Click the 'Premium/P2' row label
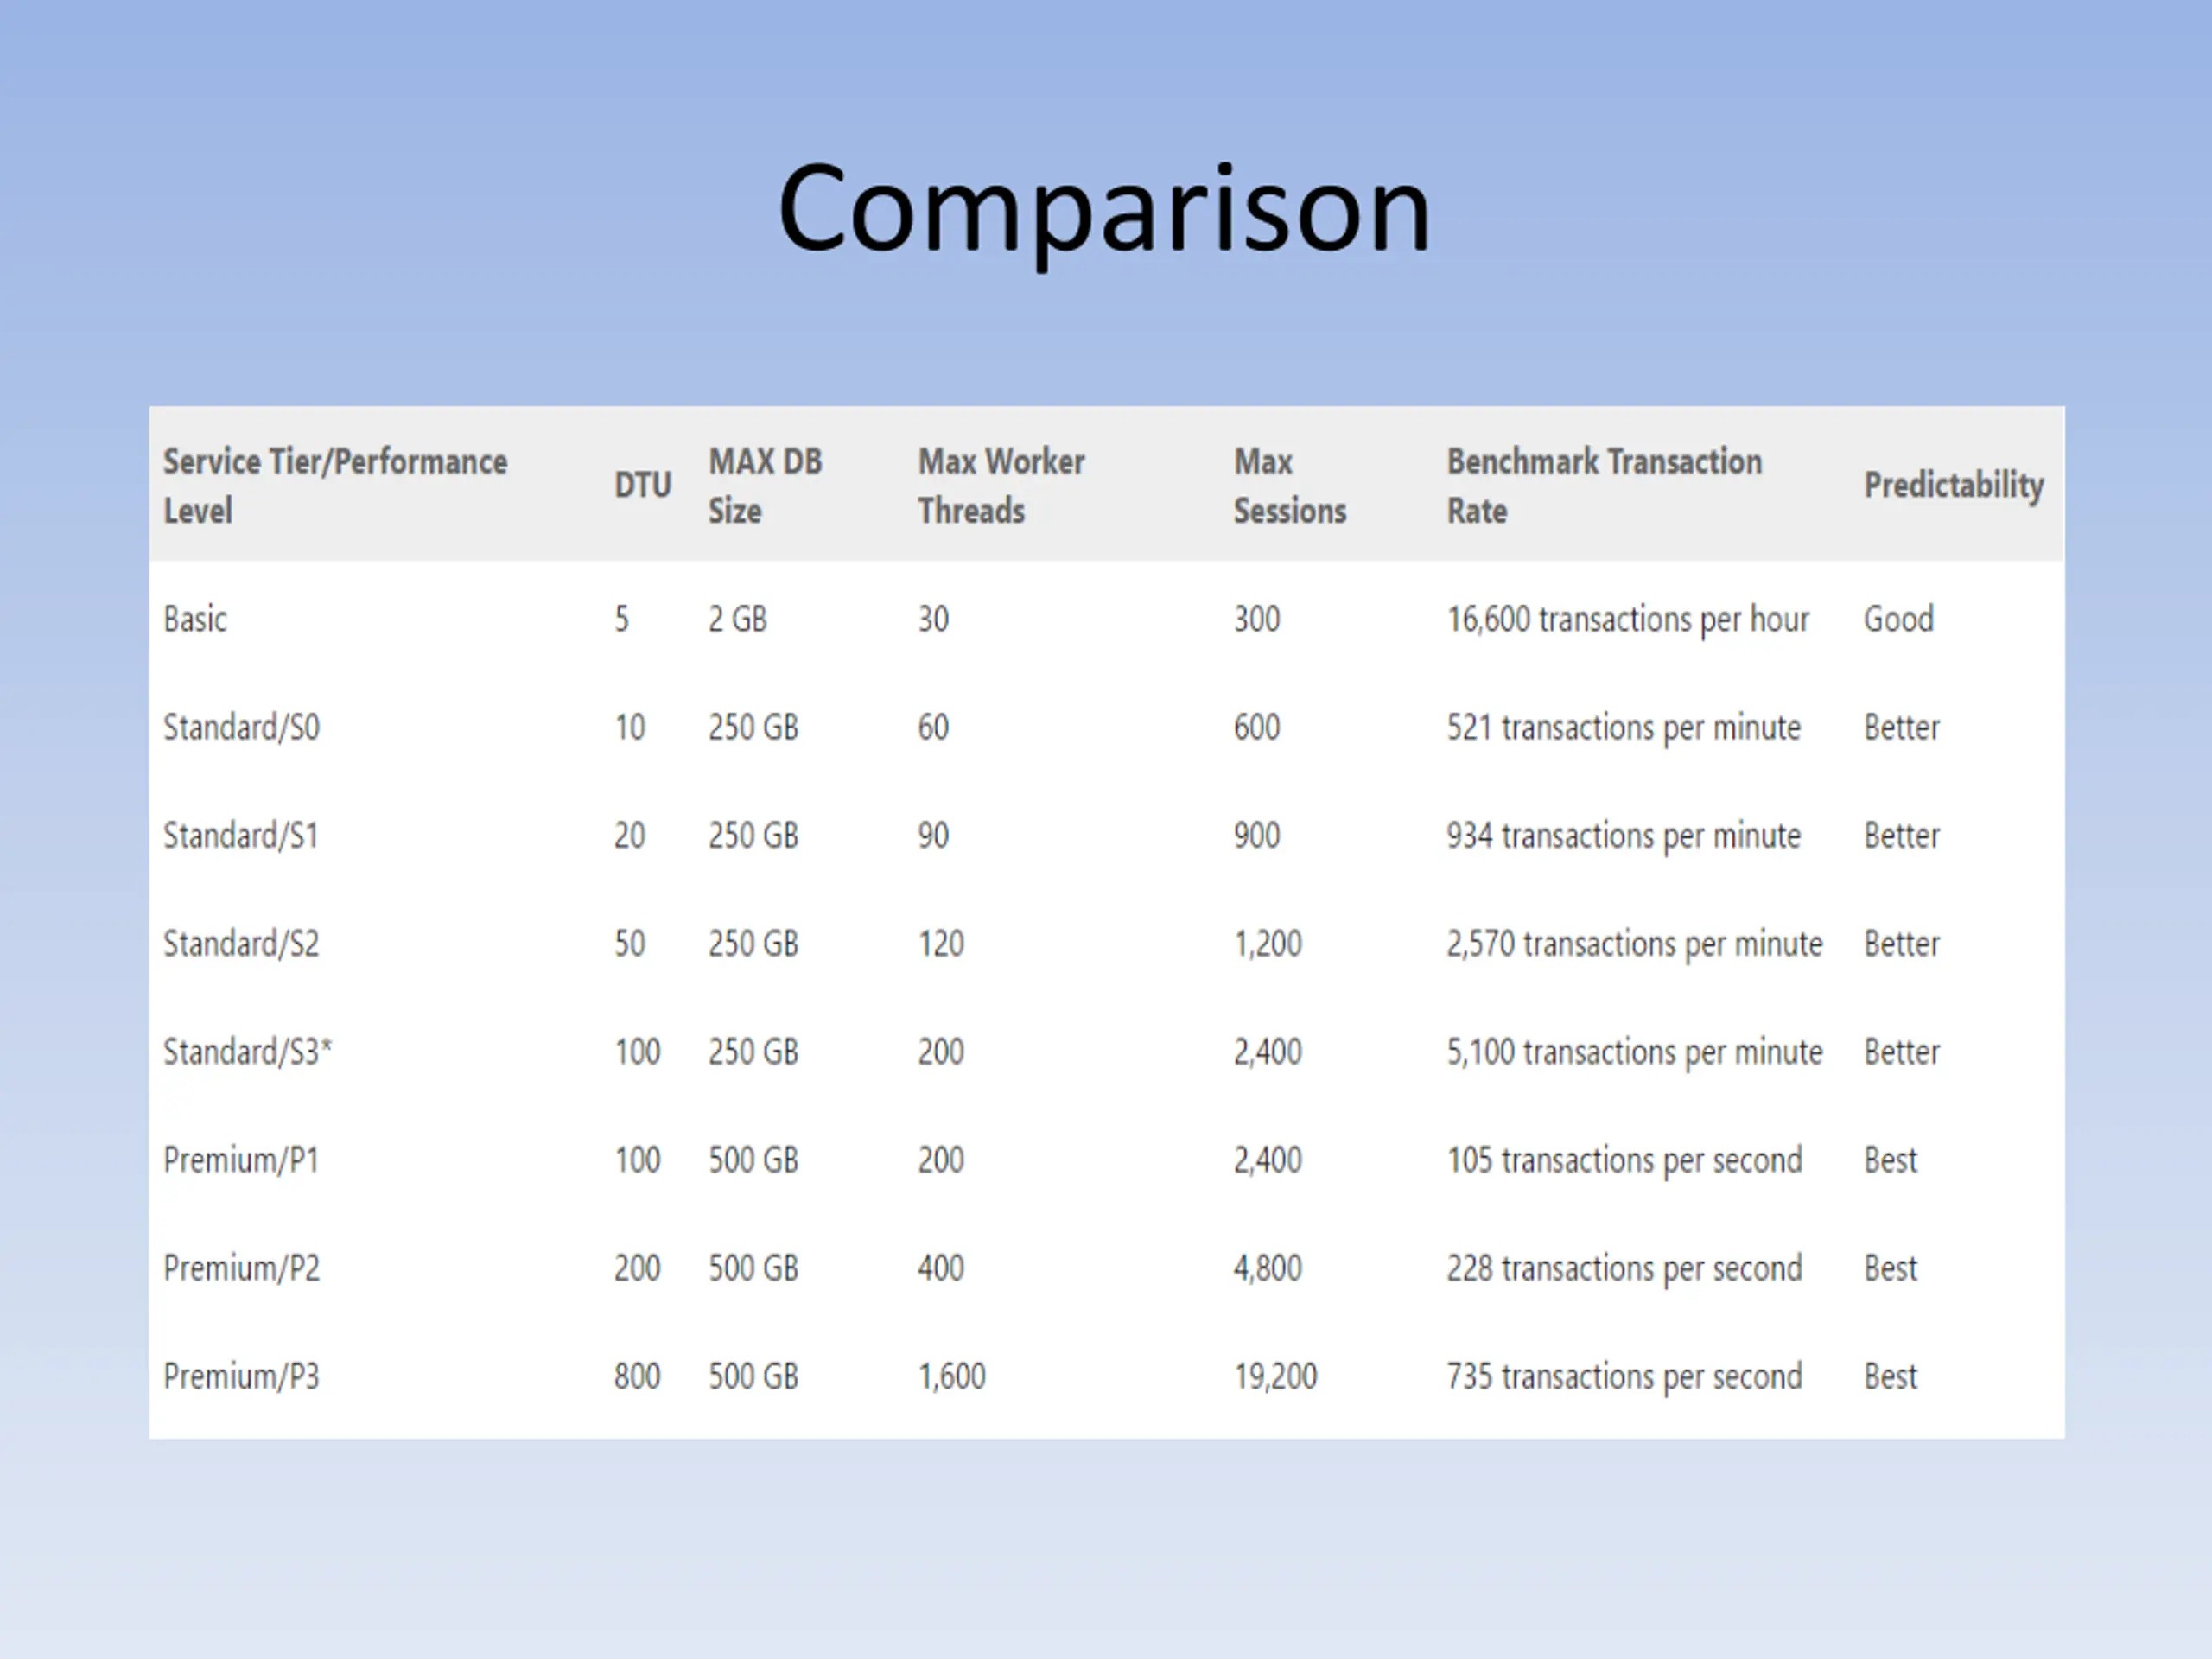The width and height of the screenshot is (2212, 1659). point(241,1268)
